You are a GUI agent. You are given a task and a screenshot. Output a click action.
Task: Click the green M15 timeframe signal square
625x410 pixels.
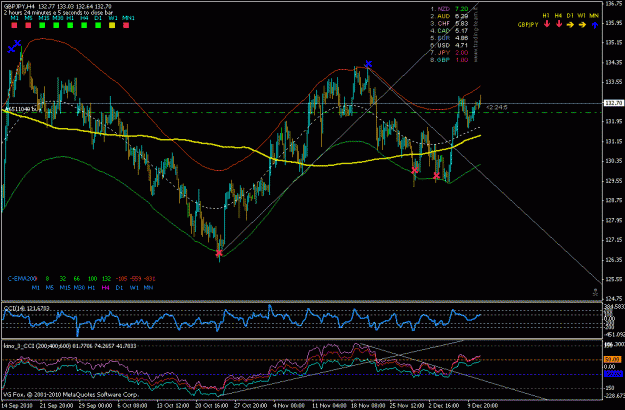pyautogui.click(x=42, y=26)
